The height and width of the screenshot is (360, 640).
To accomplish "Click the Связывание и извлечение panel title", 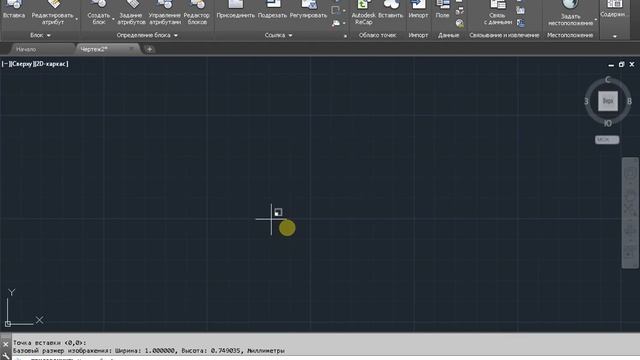I will tap(504, 36).
